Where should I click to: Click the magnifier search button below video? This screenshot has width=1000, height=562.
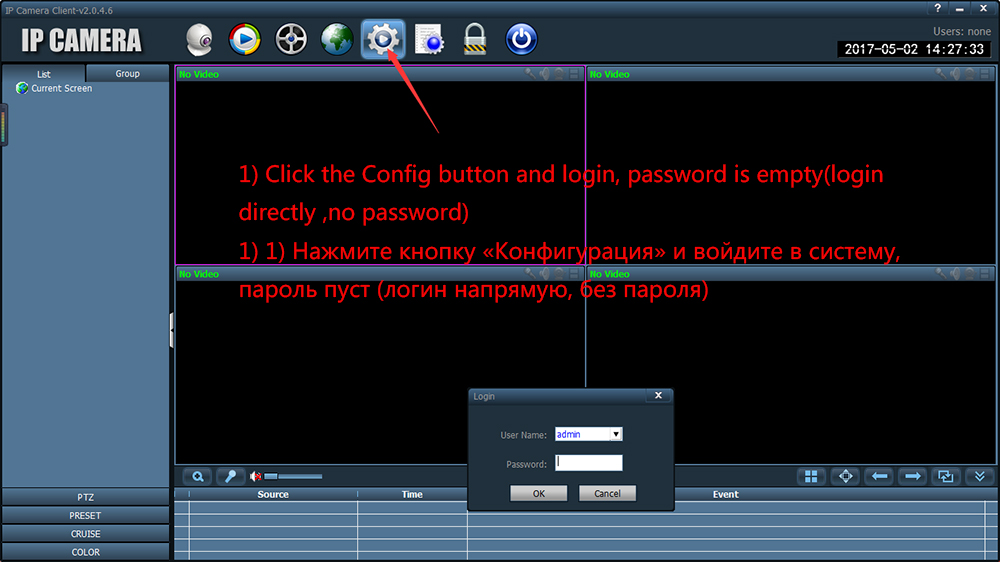coord(198,477)
